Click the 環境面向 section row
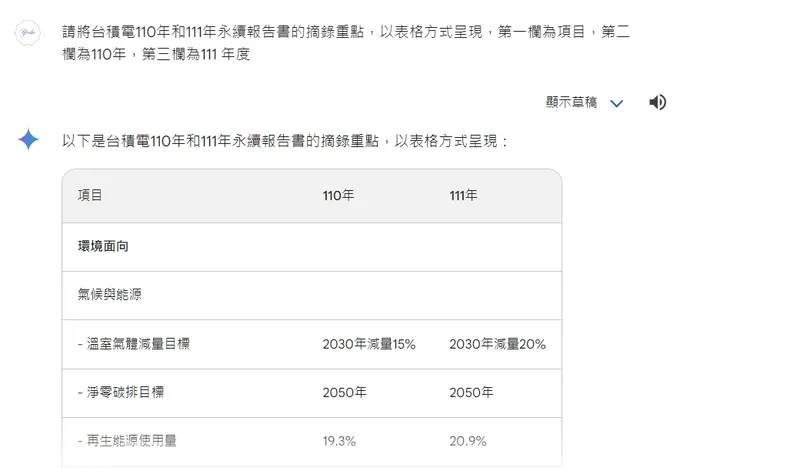The image size is (800, 468). coord(103,246)
